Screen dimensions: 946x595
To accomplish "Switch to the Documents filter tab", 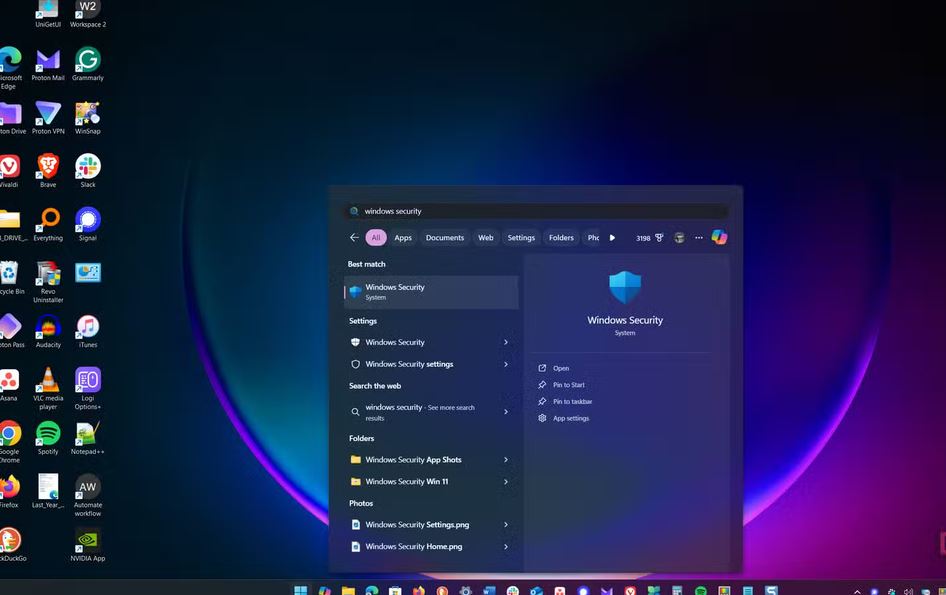I will click(445, 238).
